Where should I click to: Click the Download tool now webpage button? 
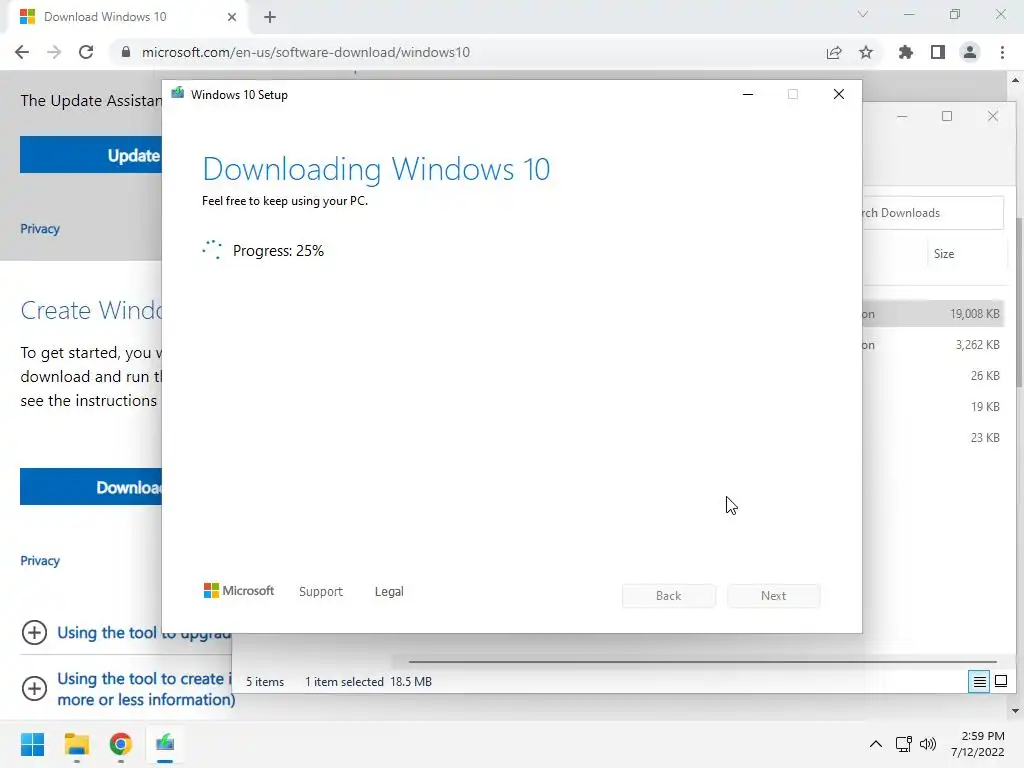(x=91, y=487)
